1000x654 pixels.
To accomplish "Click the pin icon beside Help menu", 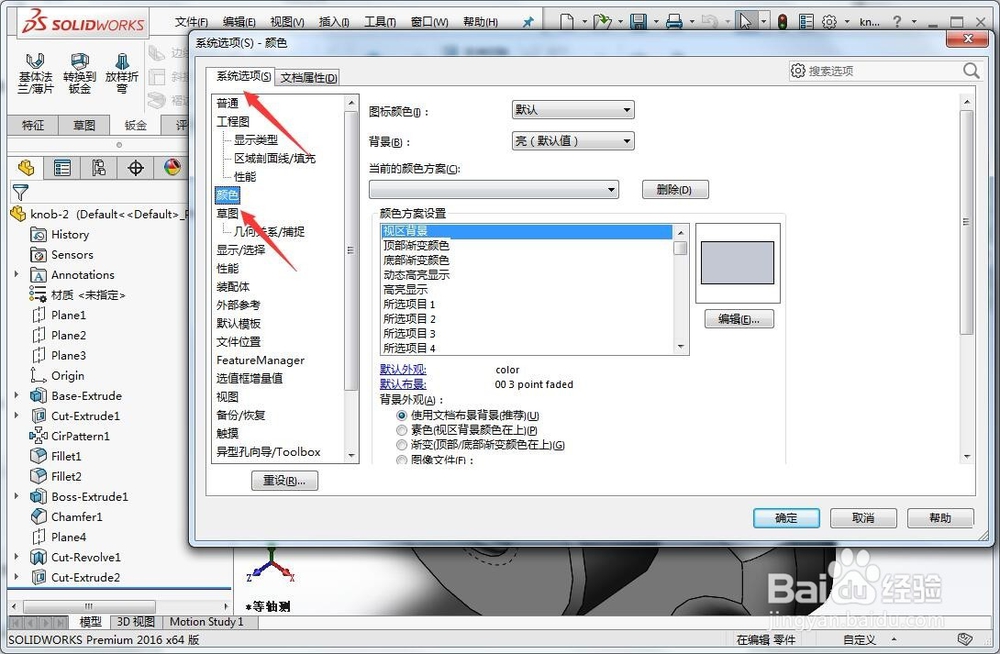I will click(528, 22).
